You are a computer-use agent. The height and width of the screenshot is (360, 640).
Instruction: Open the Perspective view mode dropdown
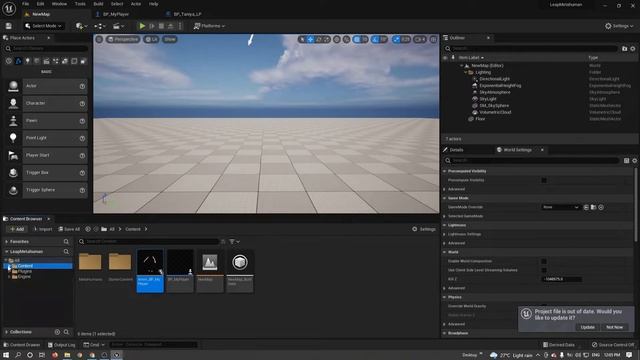123,39
